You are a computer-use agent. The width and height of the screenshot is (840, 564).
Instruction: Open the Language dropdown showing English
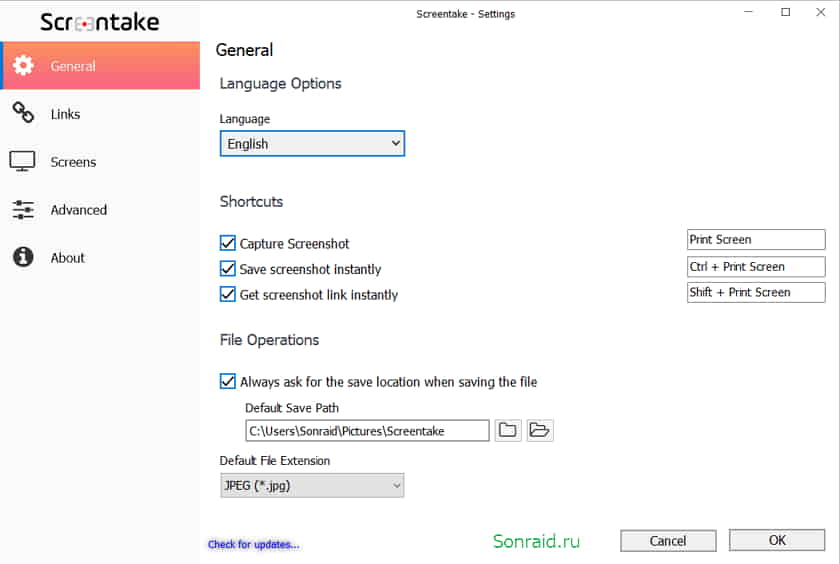point(312,144)
